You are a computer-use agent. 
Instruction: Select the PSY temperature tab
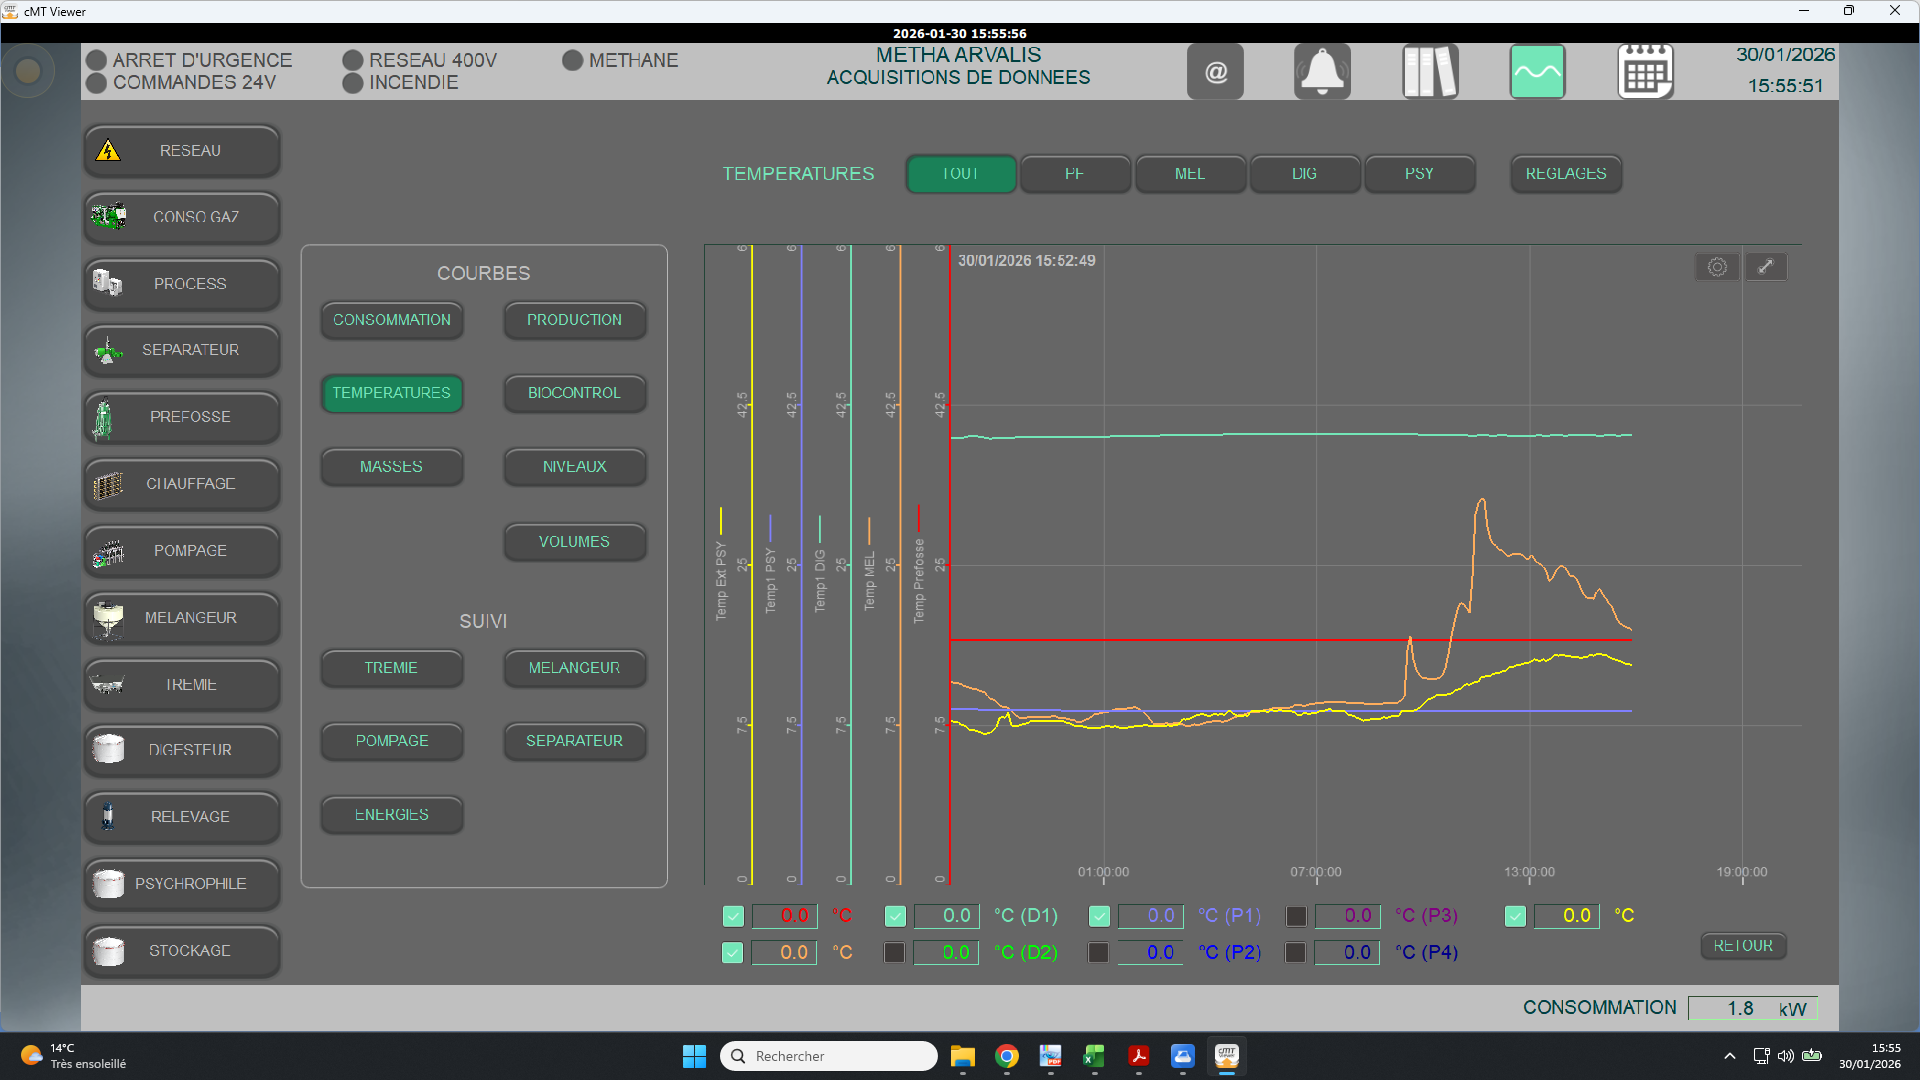click(1419, 174)
